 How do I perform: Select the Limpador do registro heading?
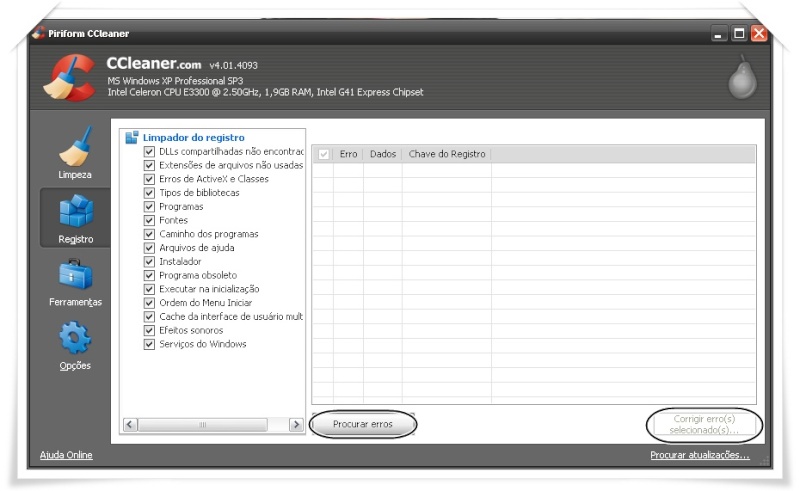pyautogui.click(x=194, y=137)
